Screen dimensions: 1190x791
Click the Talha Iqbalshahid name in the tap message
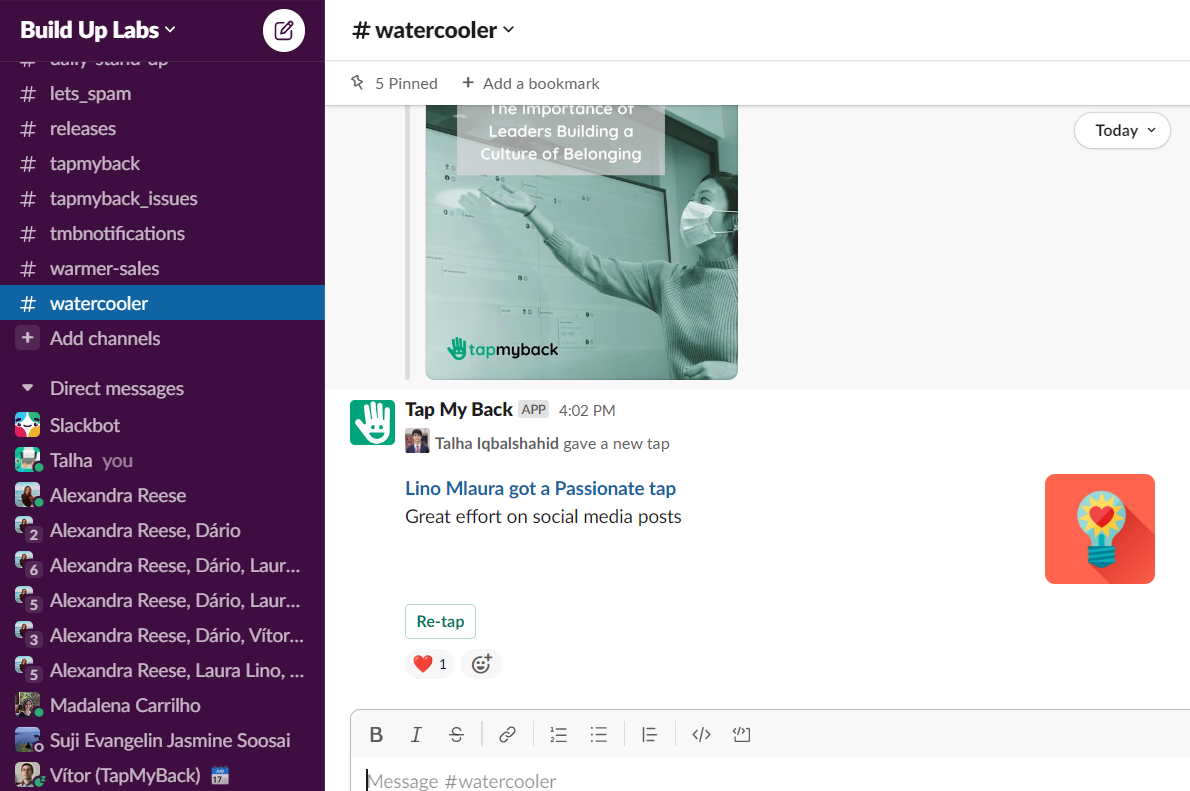point(496,443)
